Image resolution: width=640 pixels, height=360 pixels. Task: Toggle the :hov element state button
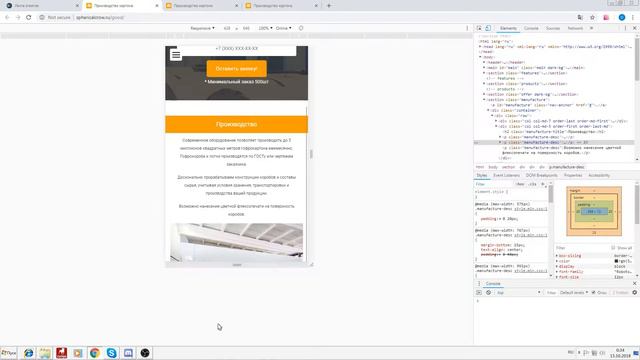point(520,184)
